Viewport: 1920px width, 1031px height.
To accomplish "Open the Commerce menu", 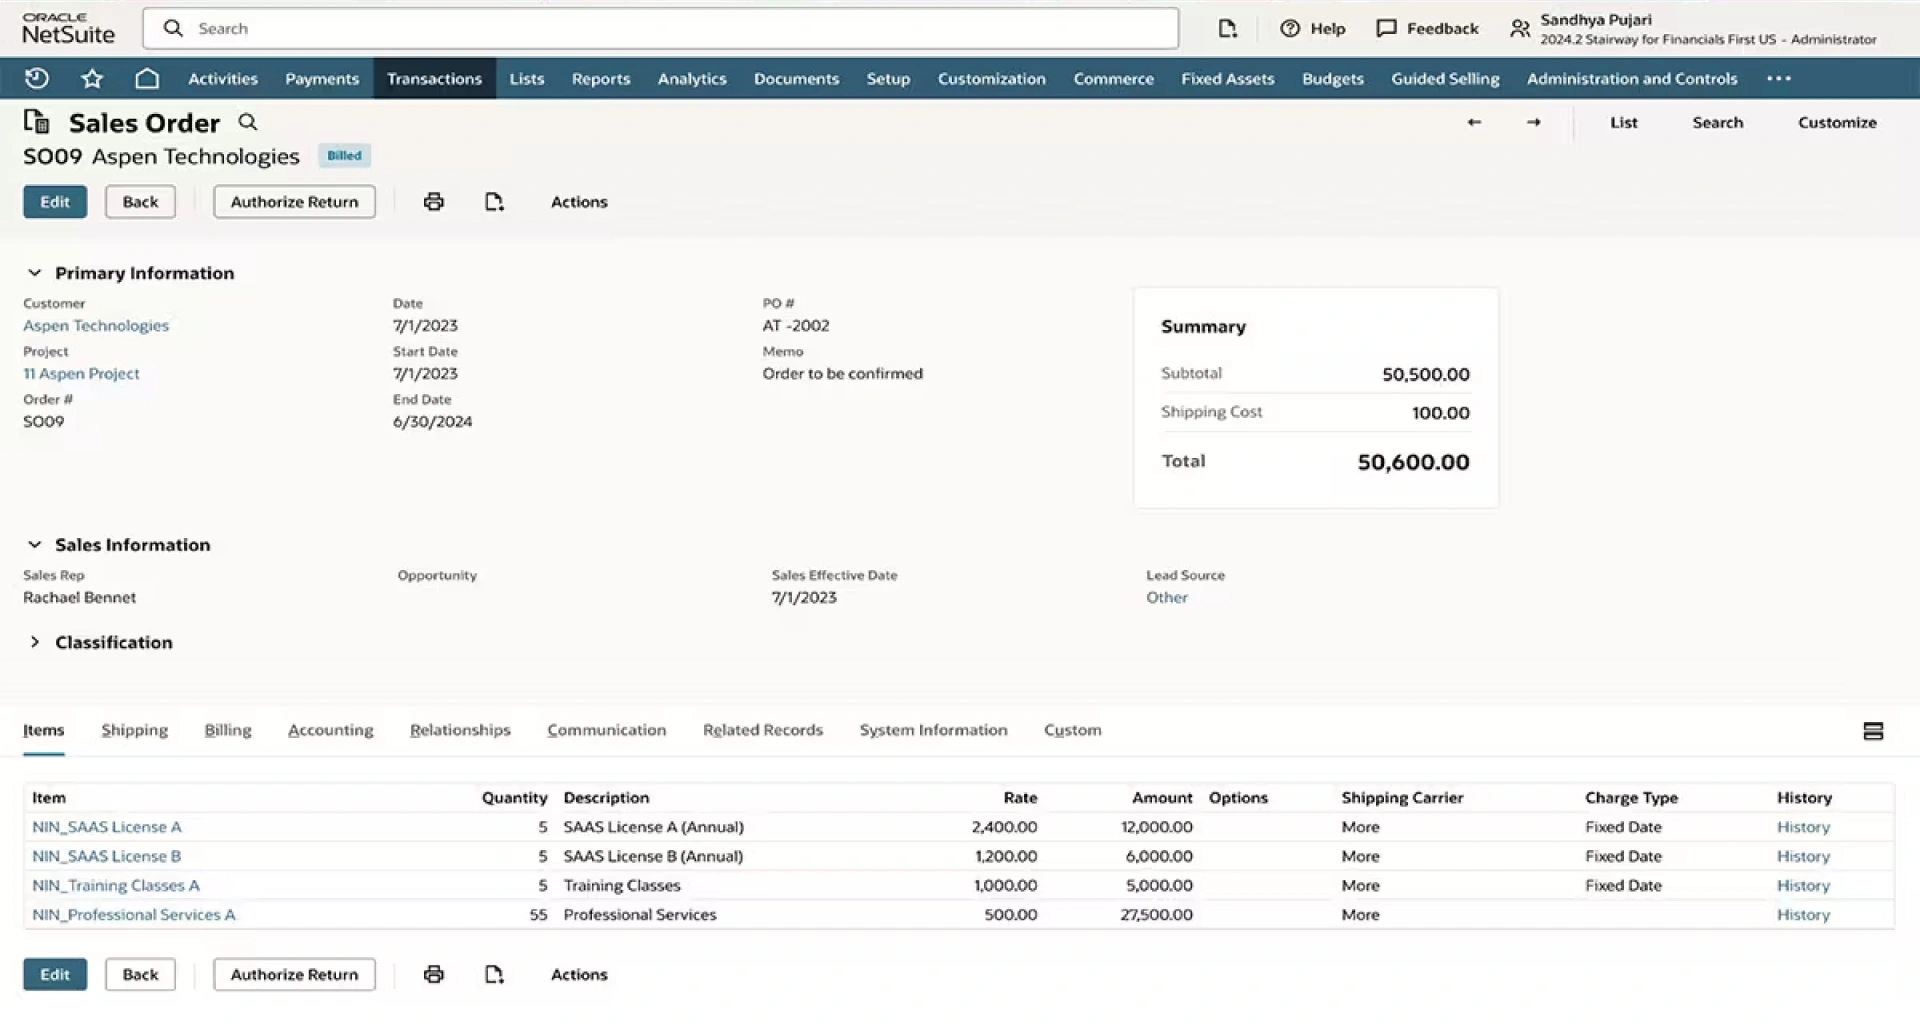I will coord(1113,78).
